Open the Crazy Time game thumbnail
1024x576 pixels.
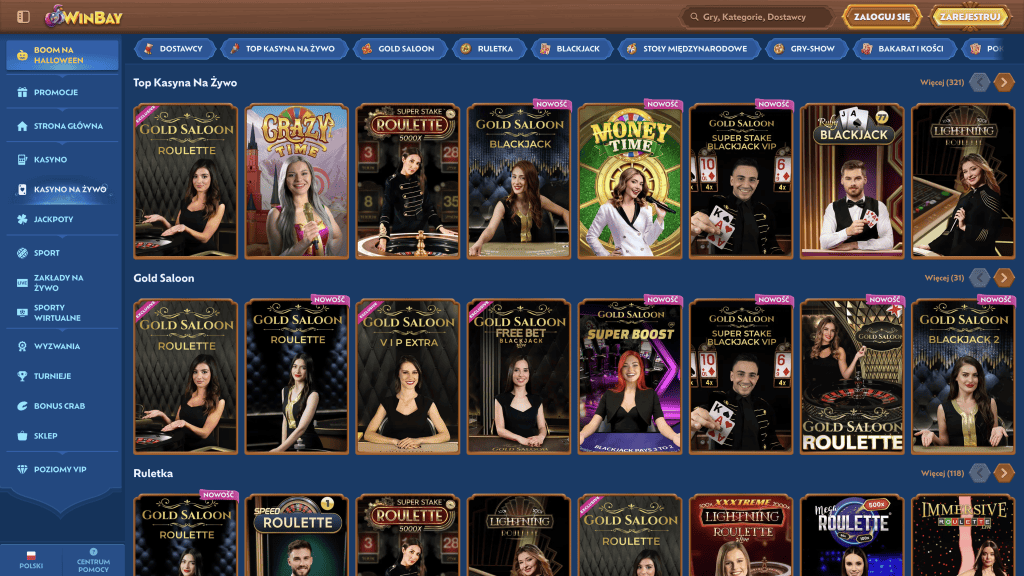tap(297, 181)
